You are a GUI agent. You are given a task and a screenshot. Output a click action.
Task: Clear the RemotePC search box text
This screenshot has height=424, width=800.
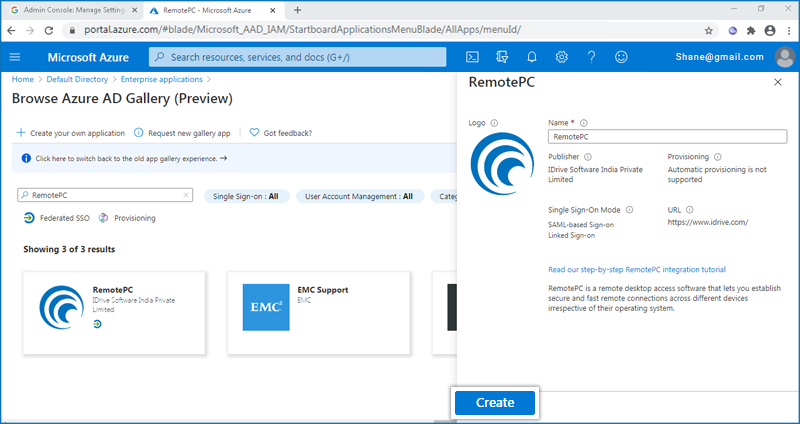(x=186, y=196)
